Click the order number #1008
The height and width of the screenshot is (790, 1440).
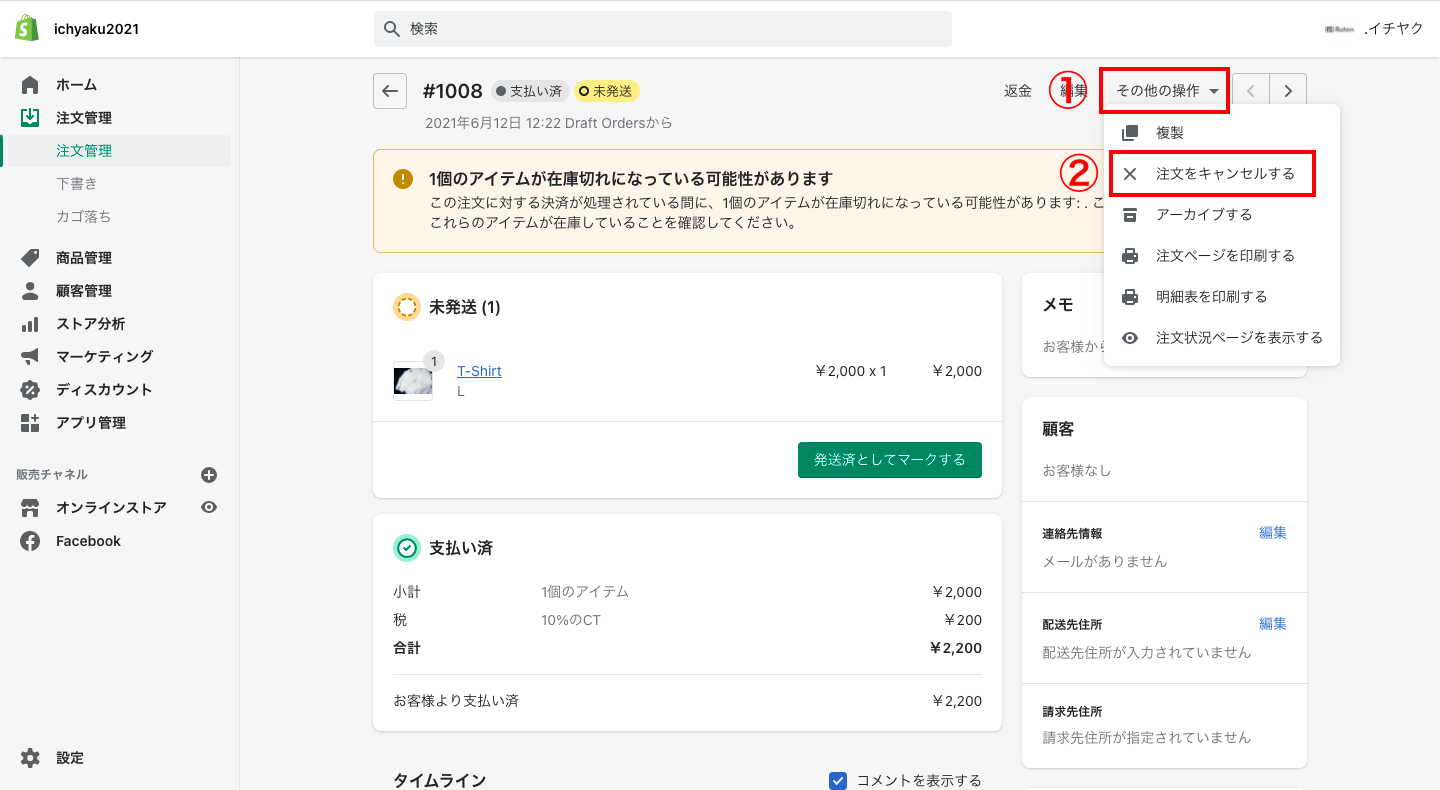coord(453,91)
